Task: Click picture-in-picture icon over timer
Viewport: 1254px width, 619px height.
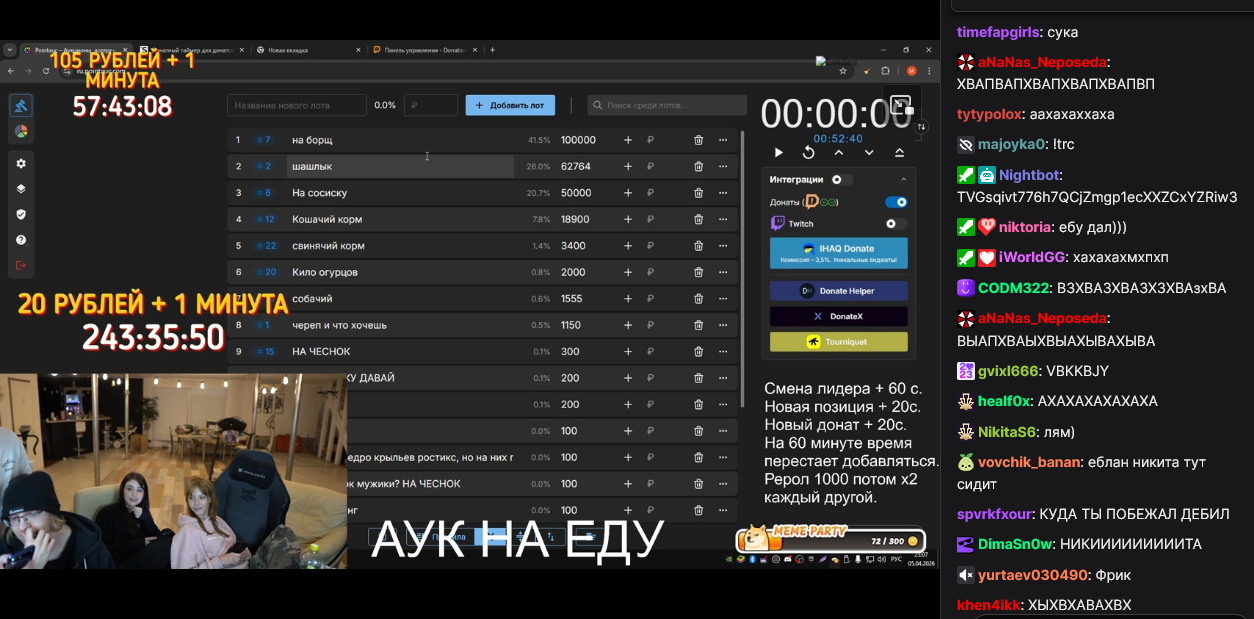Action: pyautogui.click(x=901, y=105)
